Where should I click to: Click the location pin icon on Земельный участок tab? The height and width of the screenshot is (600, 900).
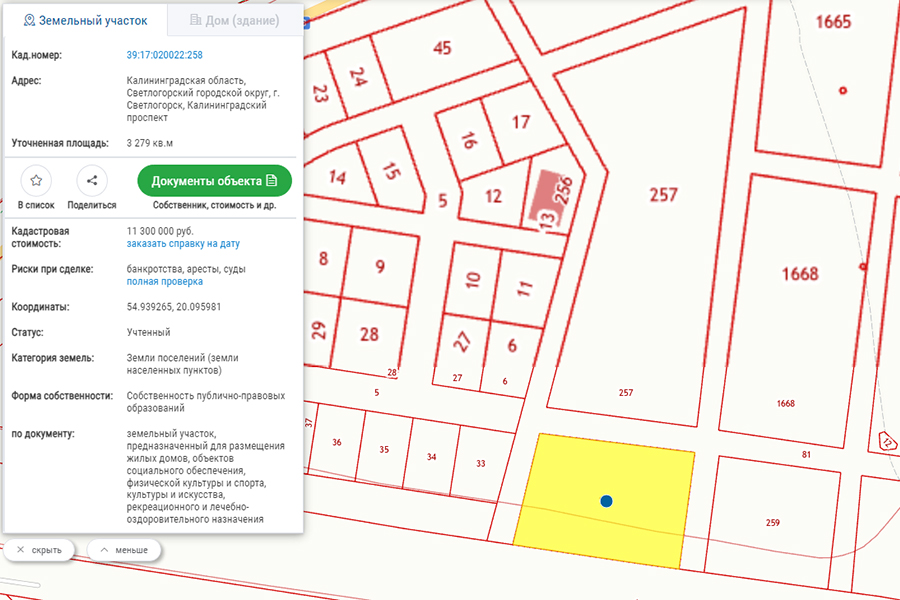pos(30,19)
